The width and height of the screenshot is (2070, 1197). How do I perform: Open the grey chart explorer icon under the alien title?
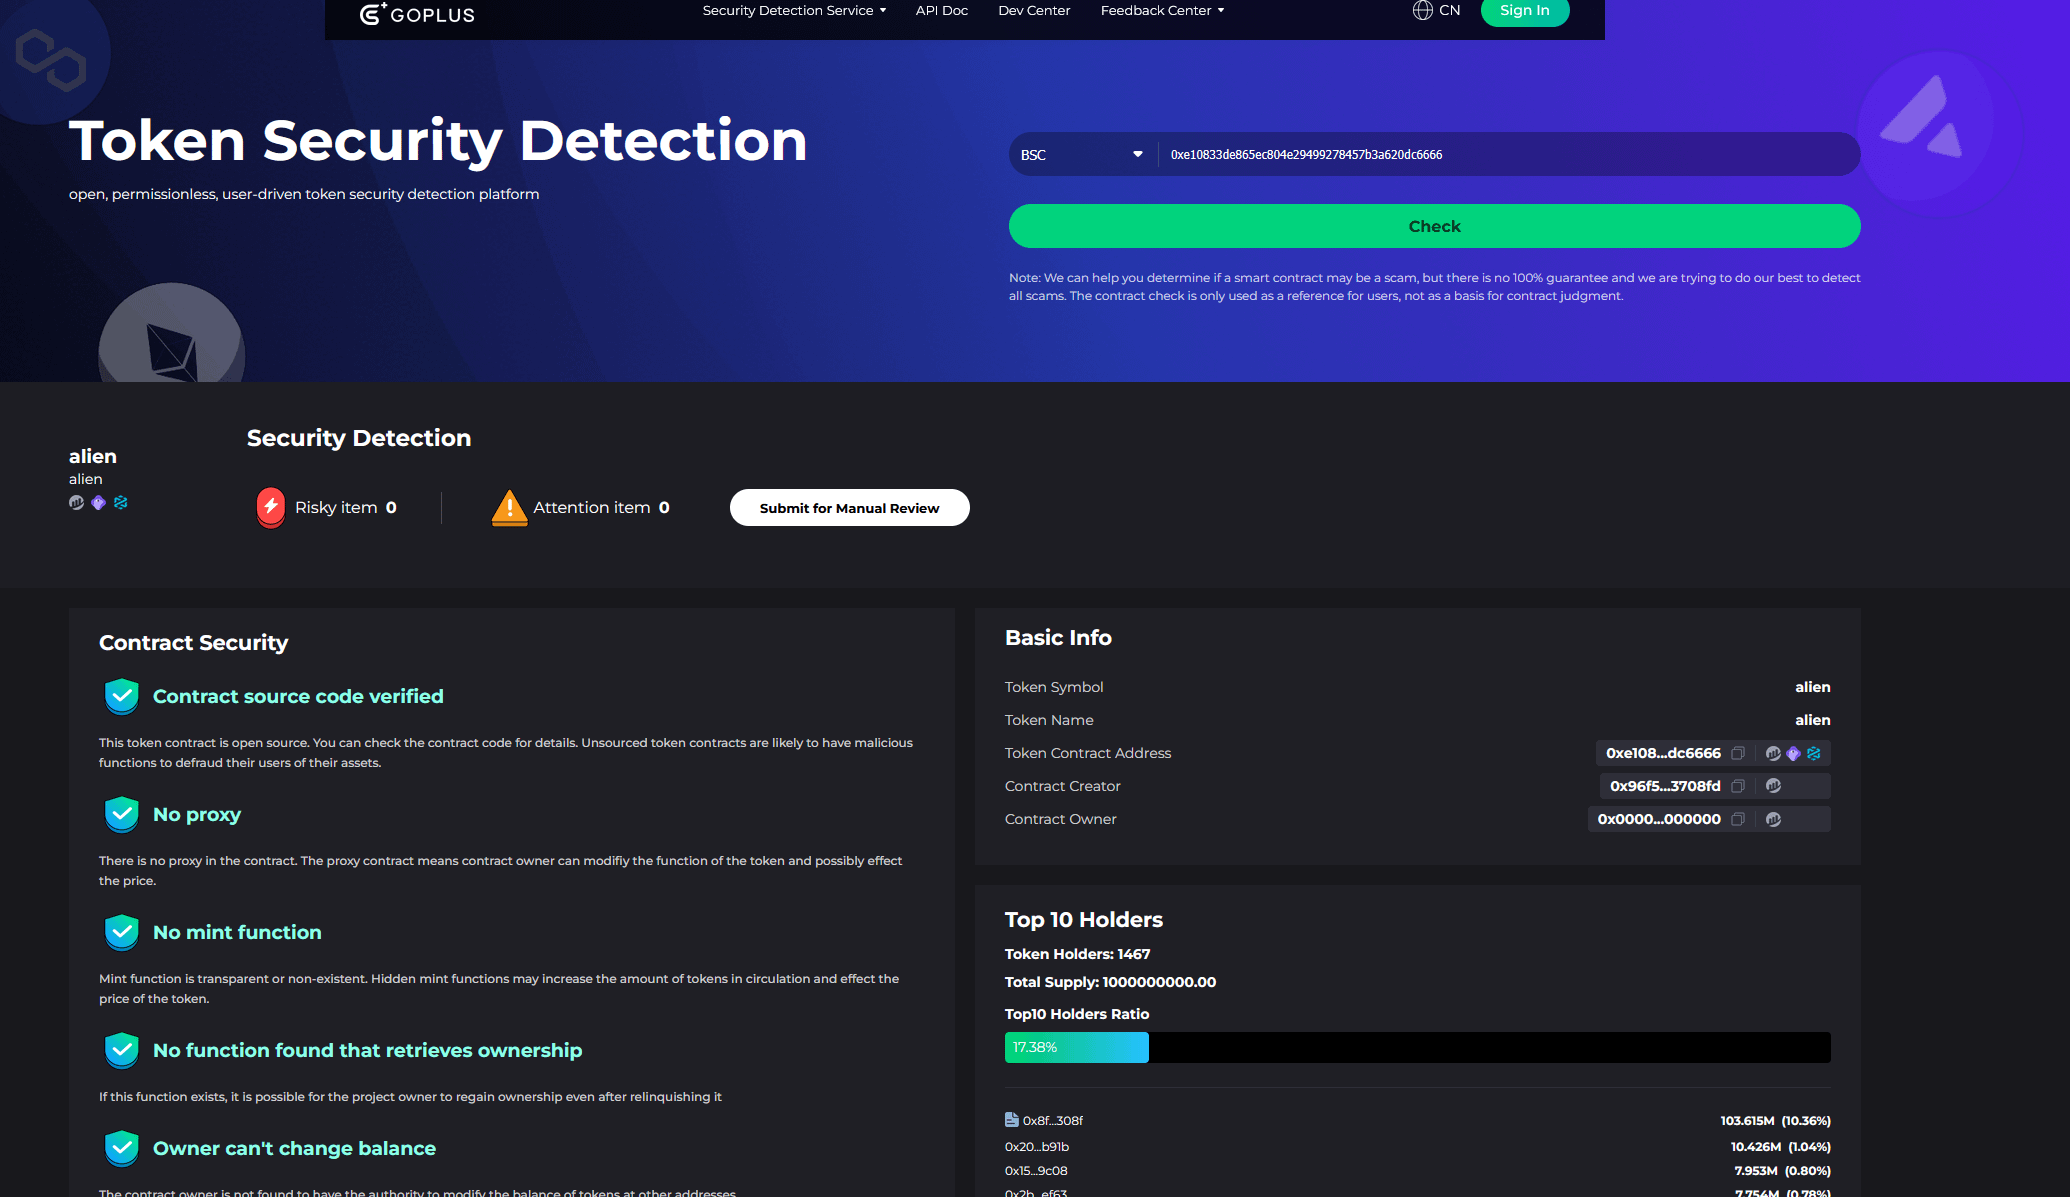coord(76,502)
